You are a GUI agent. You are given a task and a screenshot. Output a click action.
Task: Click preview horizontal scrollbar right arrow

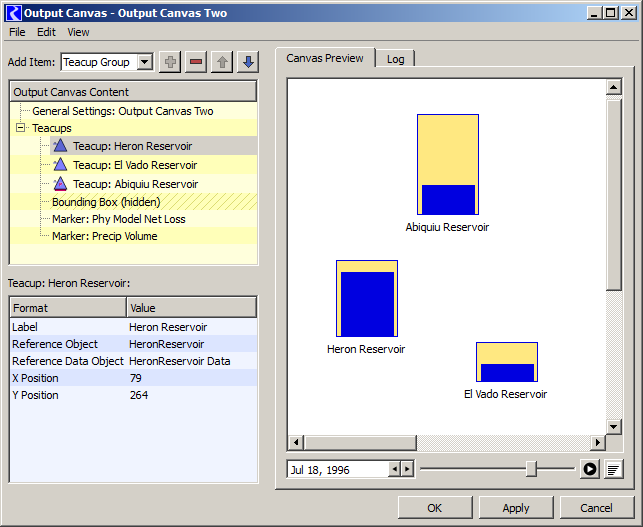597,443
